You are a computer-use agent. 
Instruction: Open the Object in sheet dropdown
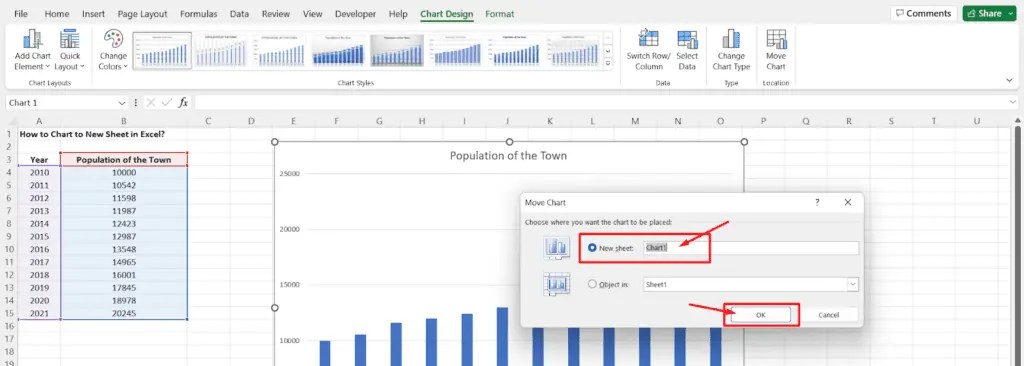(852, 284)
